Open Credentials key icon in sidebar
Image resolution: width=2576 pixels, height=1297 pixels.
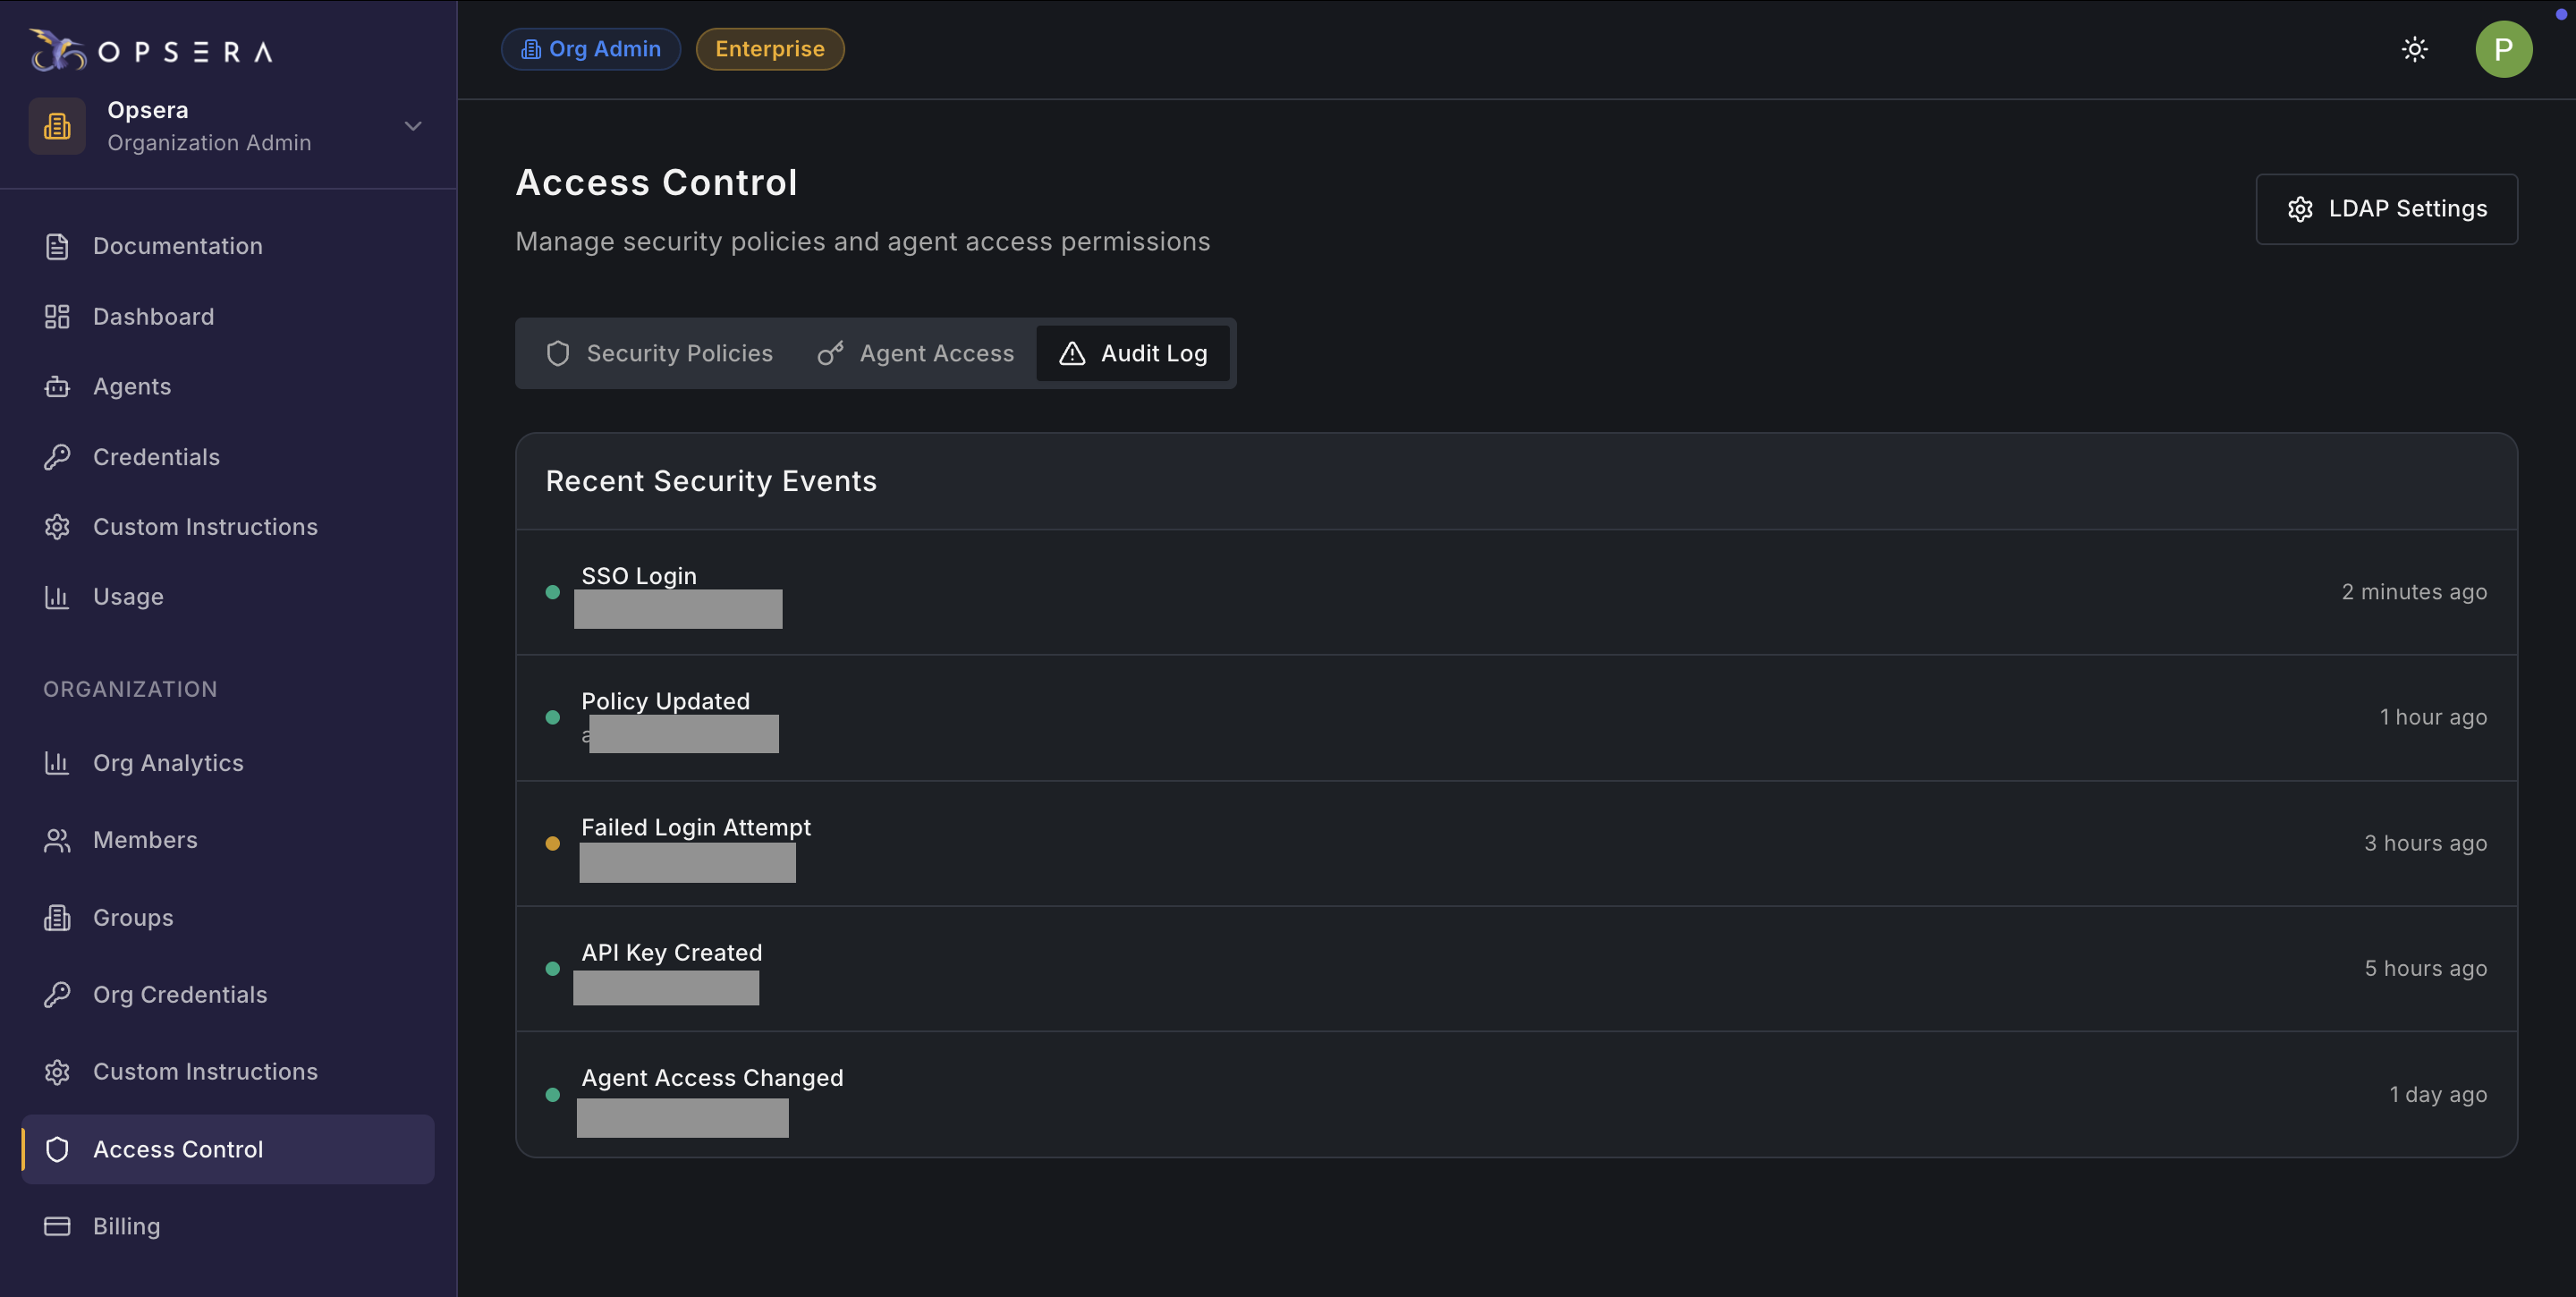(57, 457)
